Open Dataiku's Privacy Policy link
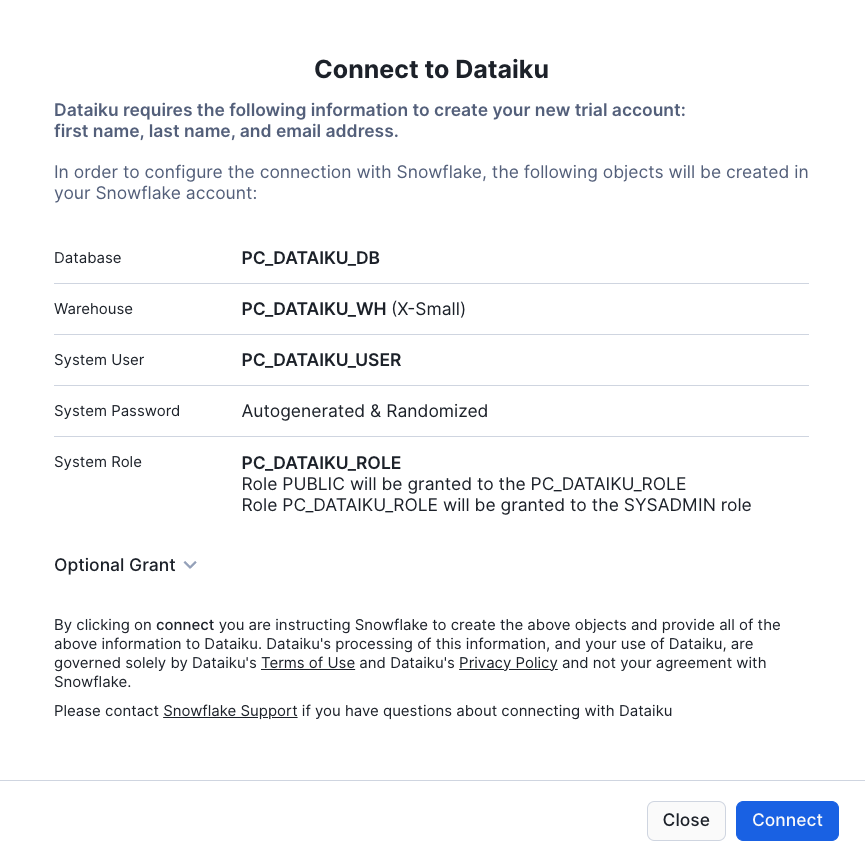The height and width of the screenshot is (858, 865). tap(508, 663)
